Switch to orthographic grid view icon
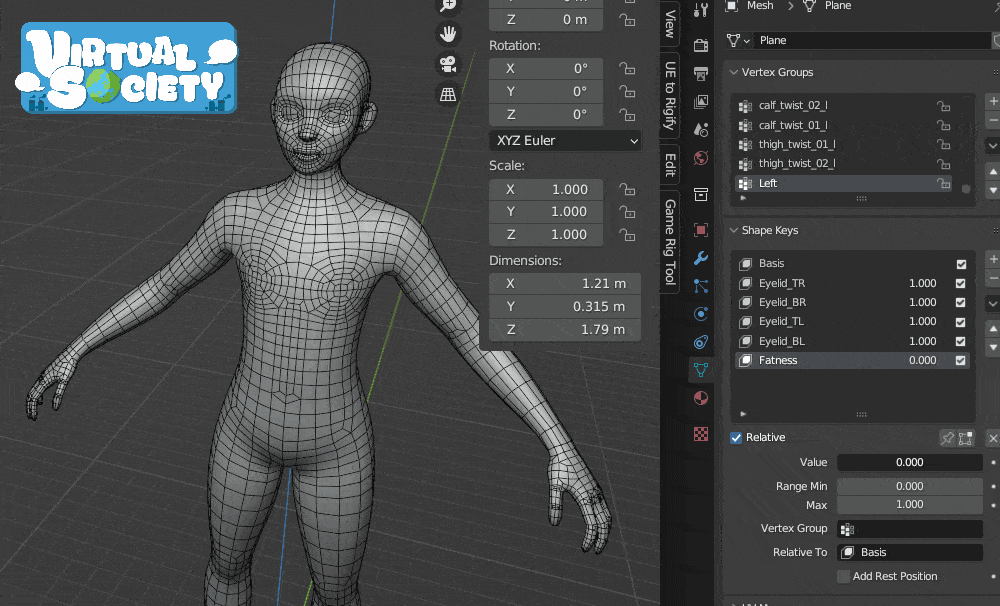This screenshot has width=1000, height=606. click(448, 94)
